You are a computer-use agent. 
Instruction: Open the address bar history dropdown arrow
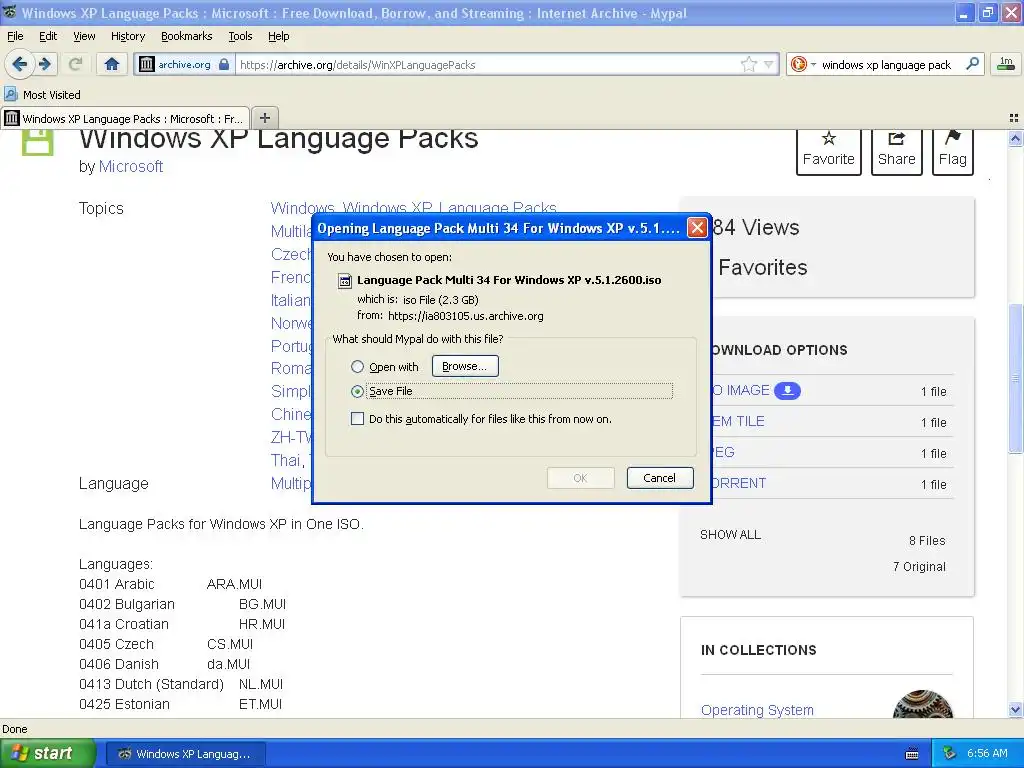[769, 64]
